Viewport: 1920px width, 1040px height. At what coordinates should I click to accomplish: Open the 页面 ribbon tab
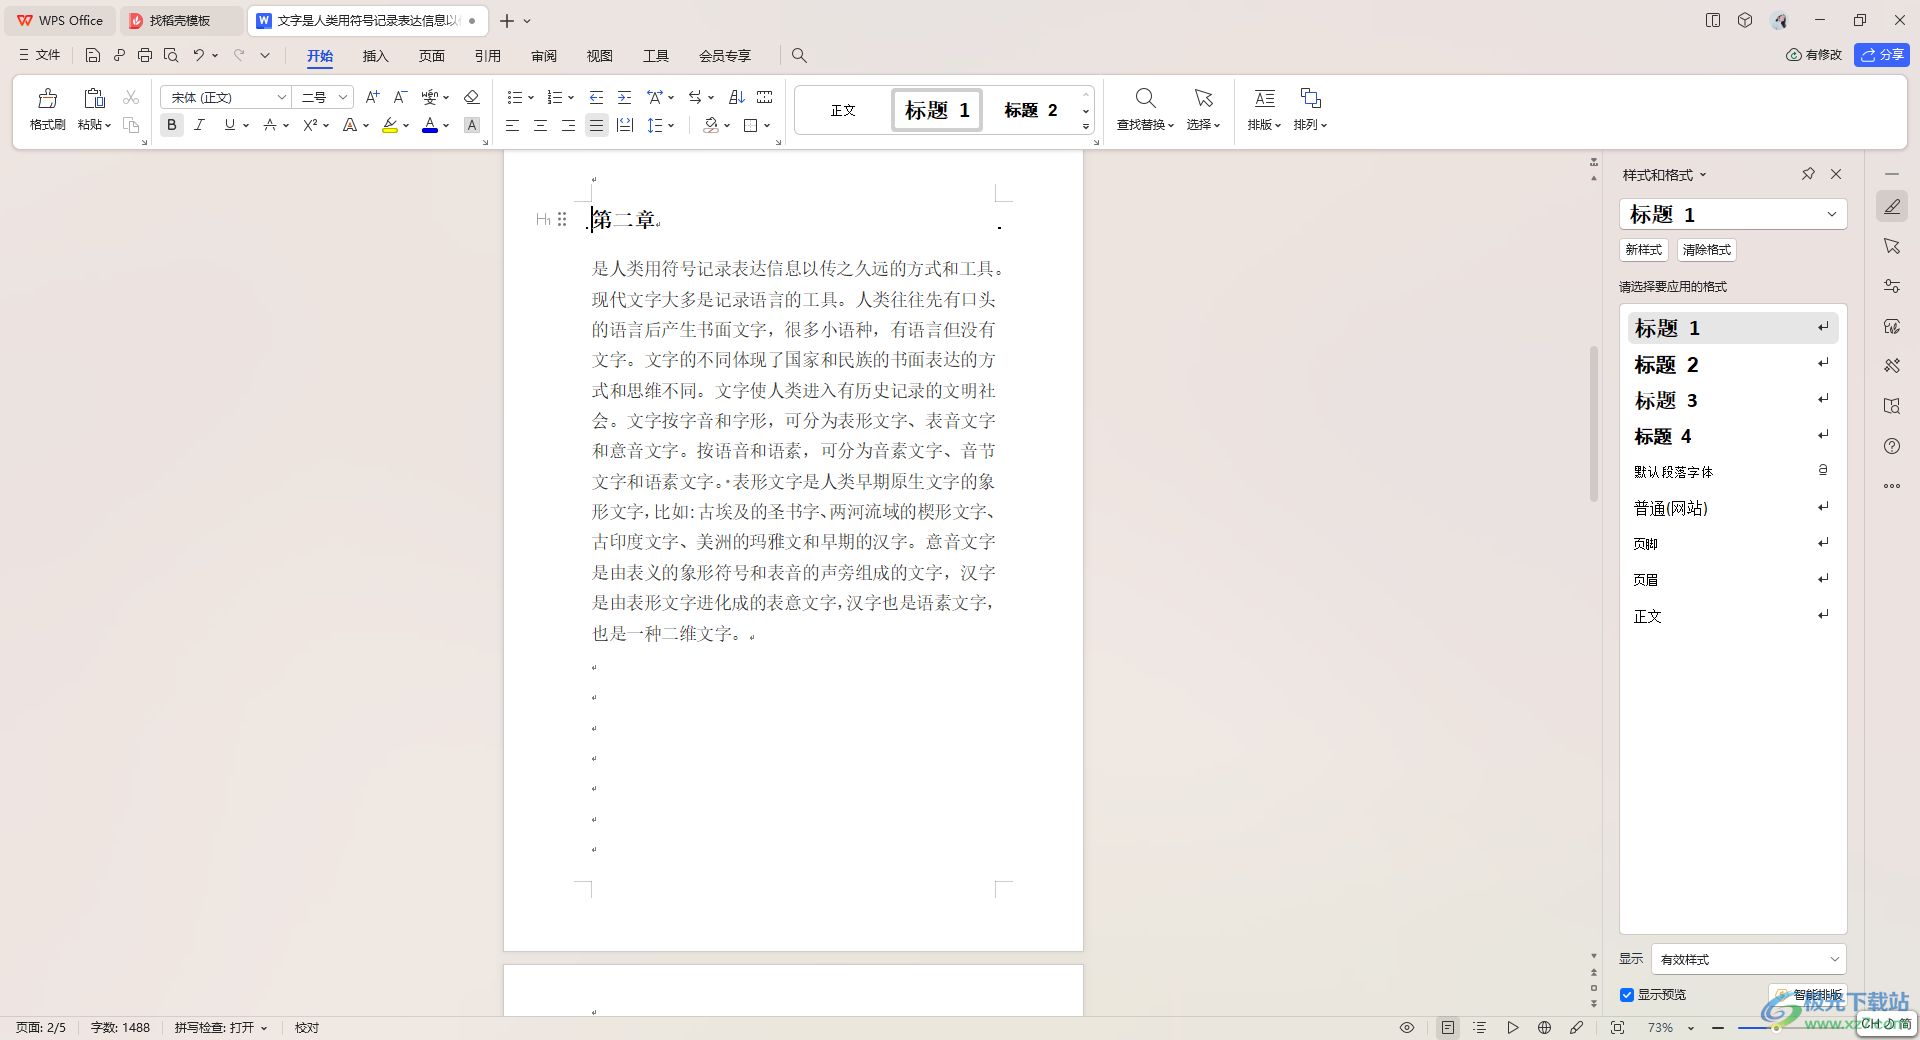(431, 56)
